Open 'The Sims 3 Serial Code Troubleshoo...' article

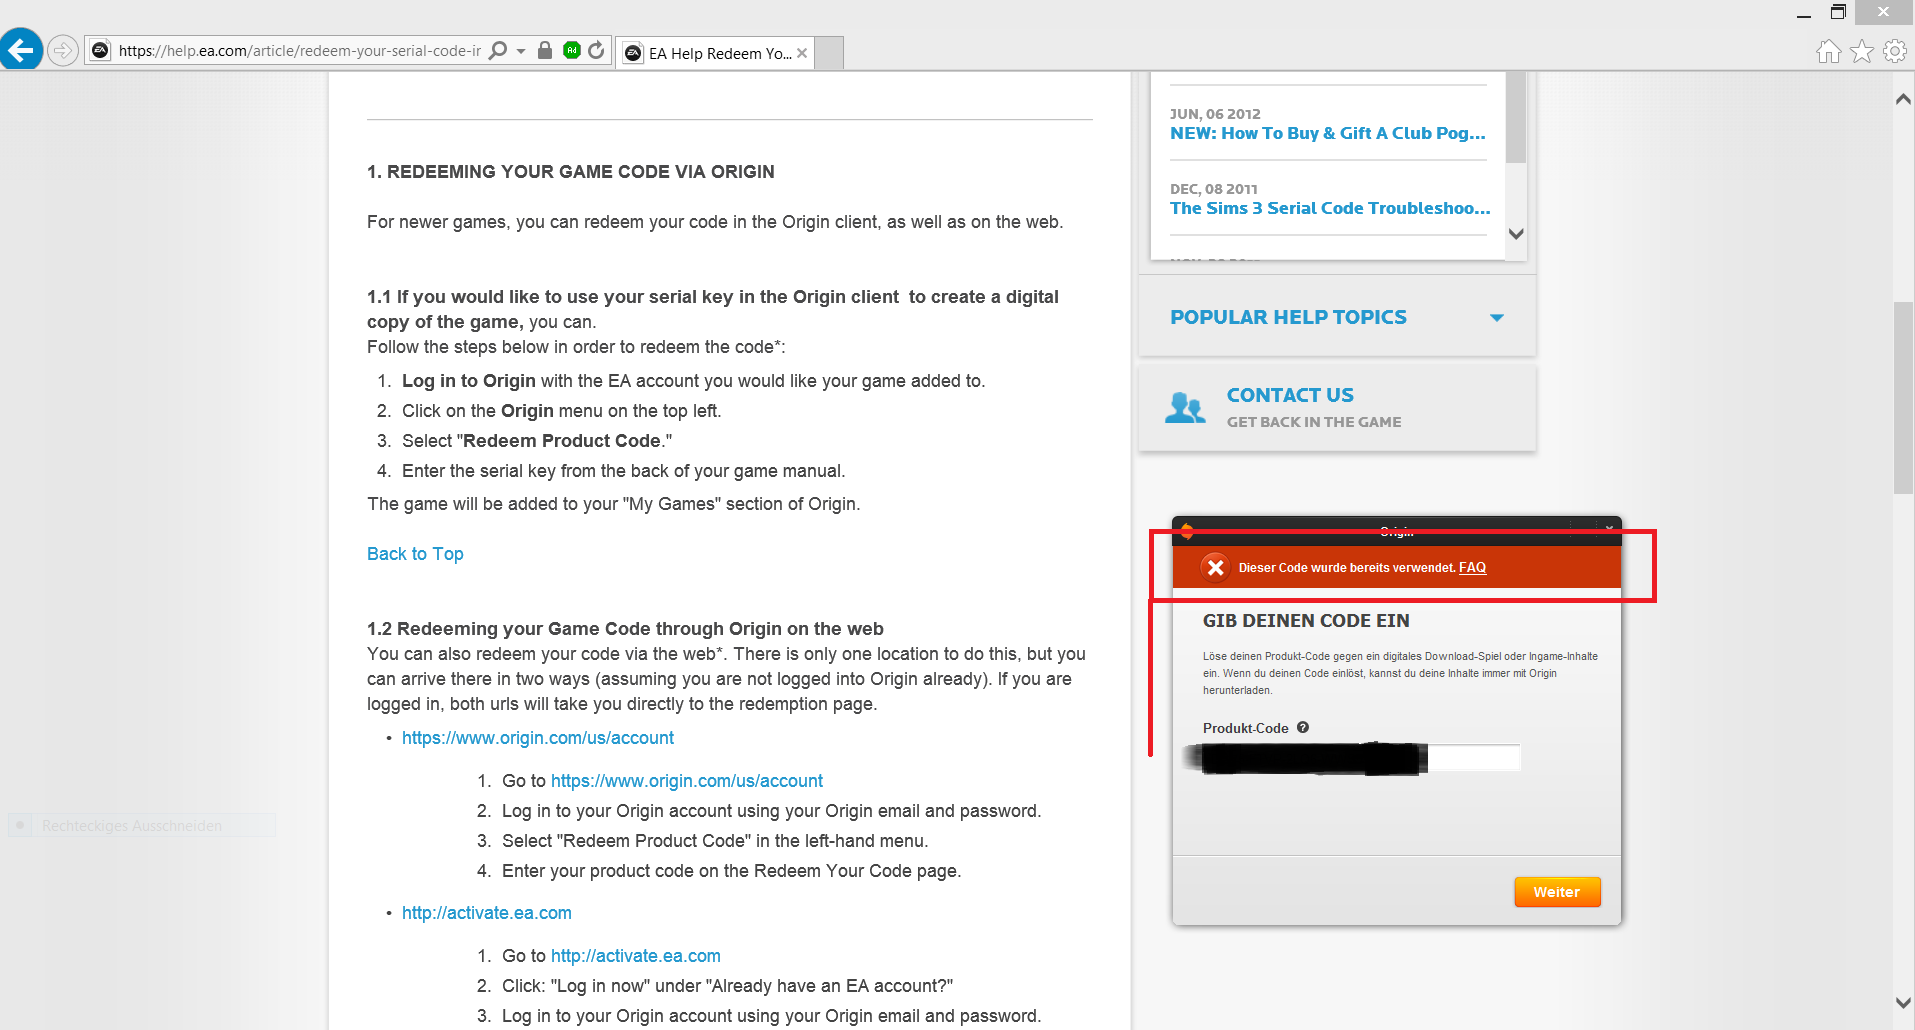pyautogui.click(x=1330, y=208)
